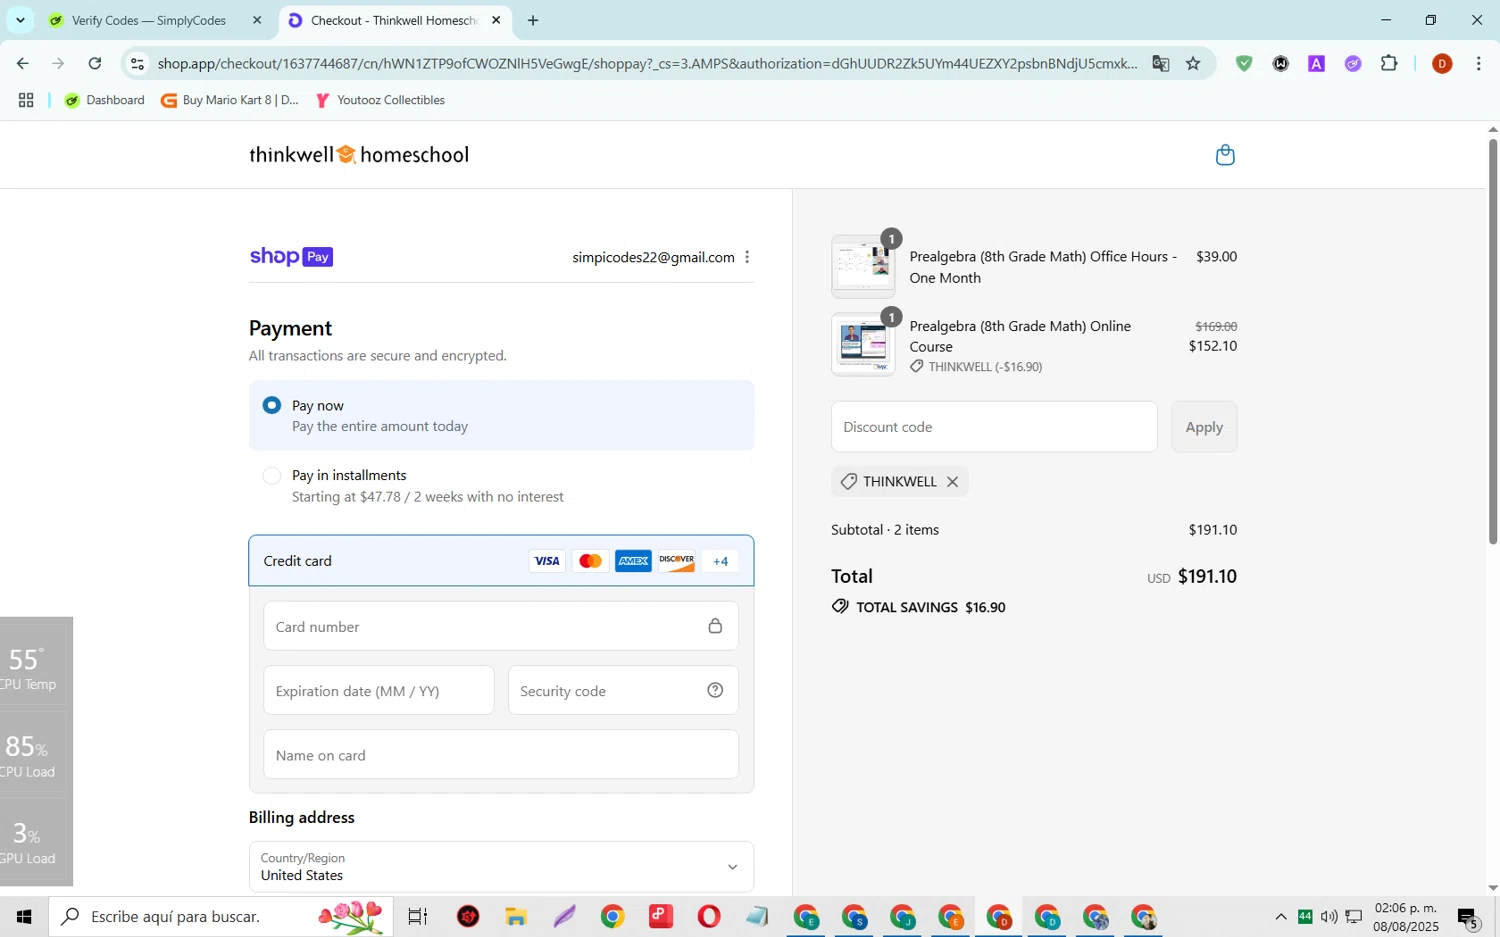
Task: Open the Windows Start menu
Action: tap(24, 916)
